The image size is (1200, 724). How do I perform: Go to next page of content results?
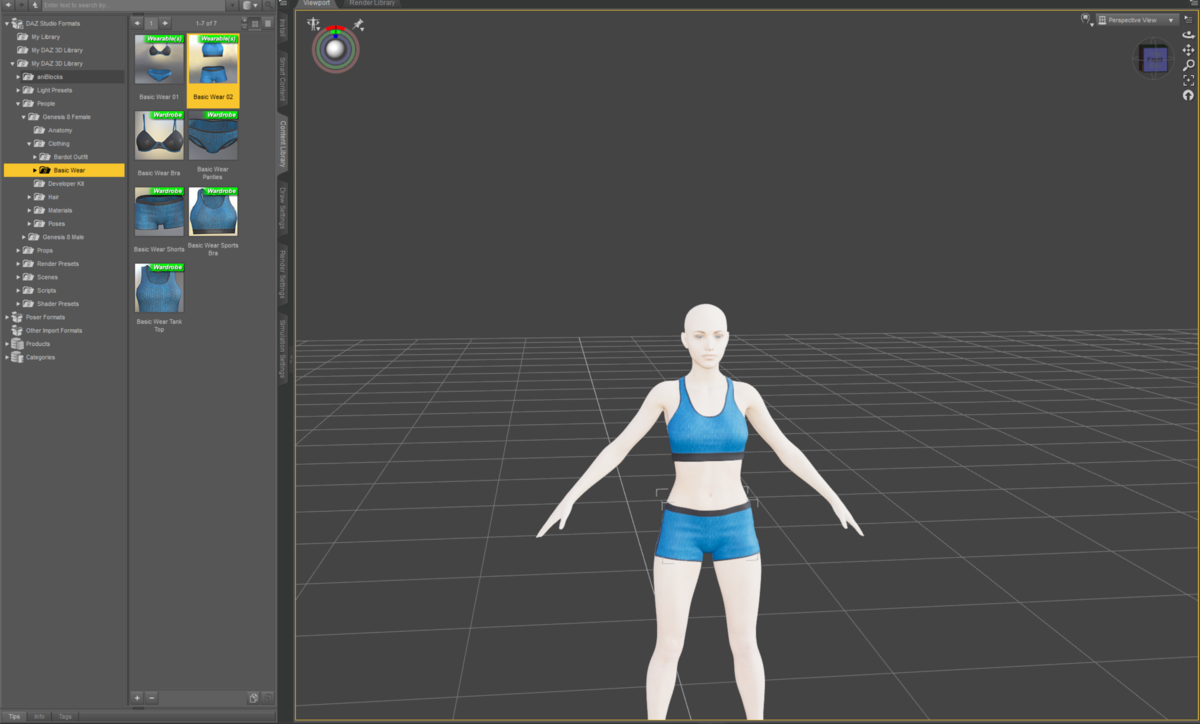(x=165, y=22)
